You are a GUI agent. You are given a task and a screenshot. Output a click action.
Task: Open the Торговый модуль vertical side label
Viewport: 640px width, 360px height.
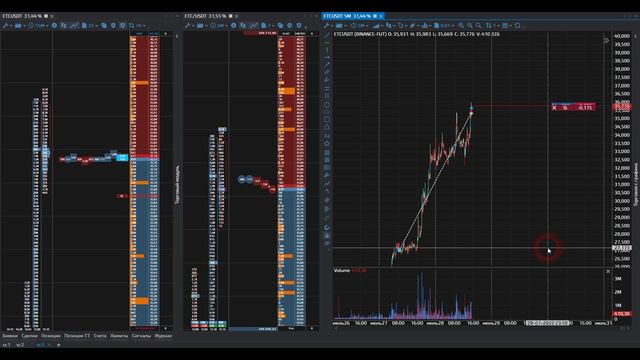(x=177, y=185)
